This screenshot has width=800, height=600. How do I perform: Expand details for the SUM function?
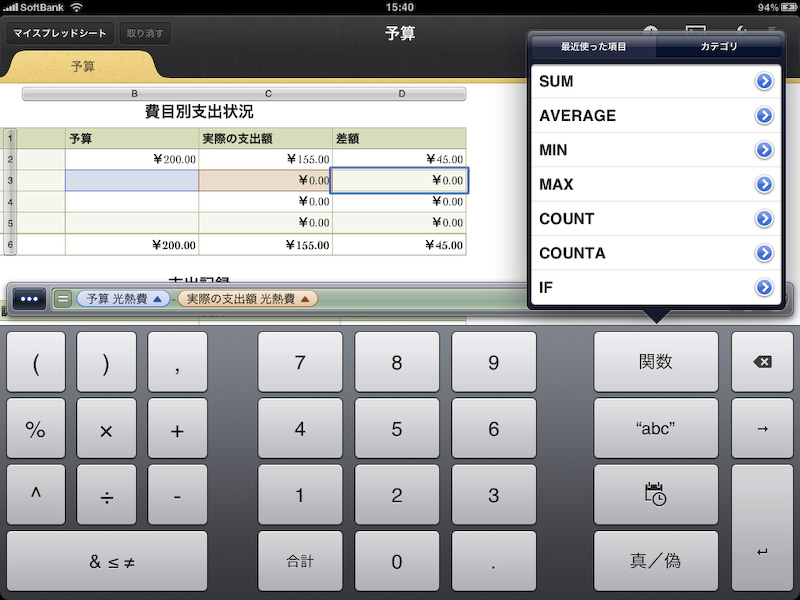tap(764, 81)
